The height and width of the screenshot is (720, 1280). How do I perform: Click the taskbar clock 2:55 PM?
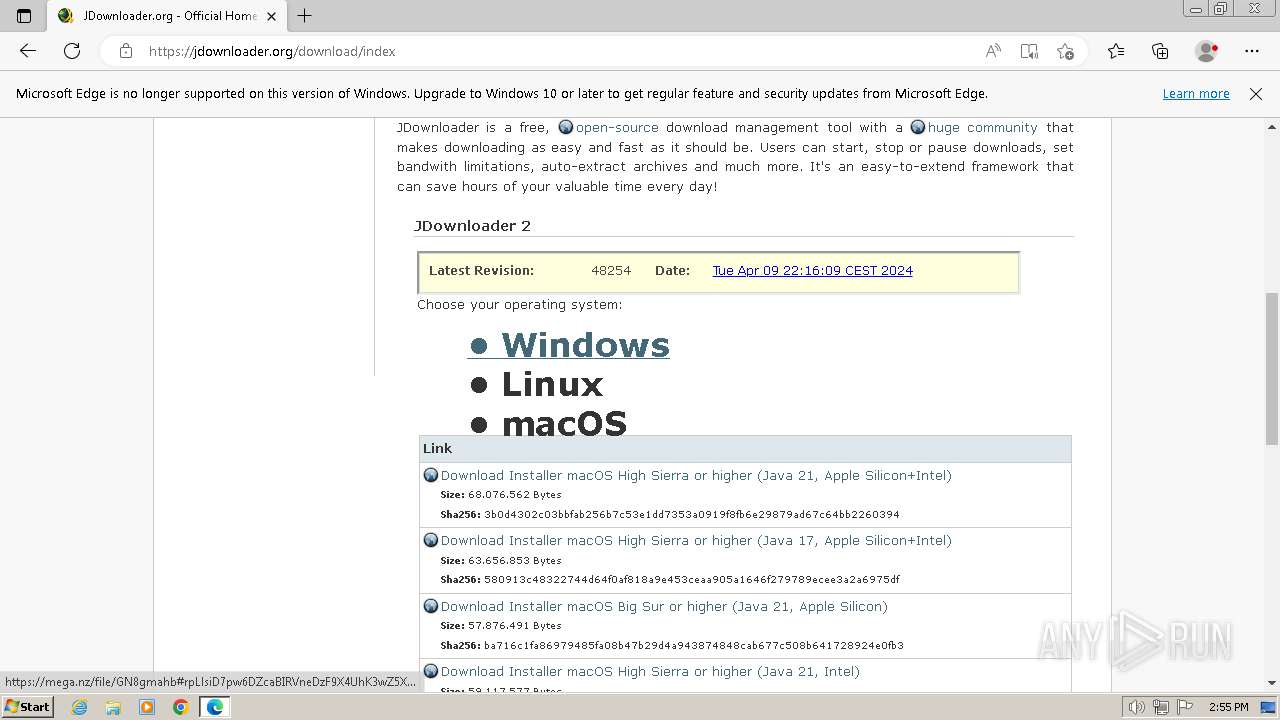pyautogui.click(x=1228, y=707)
